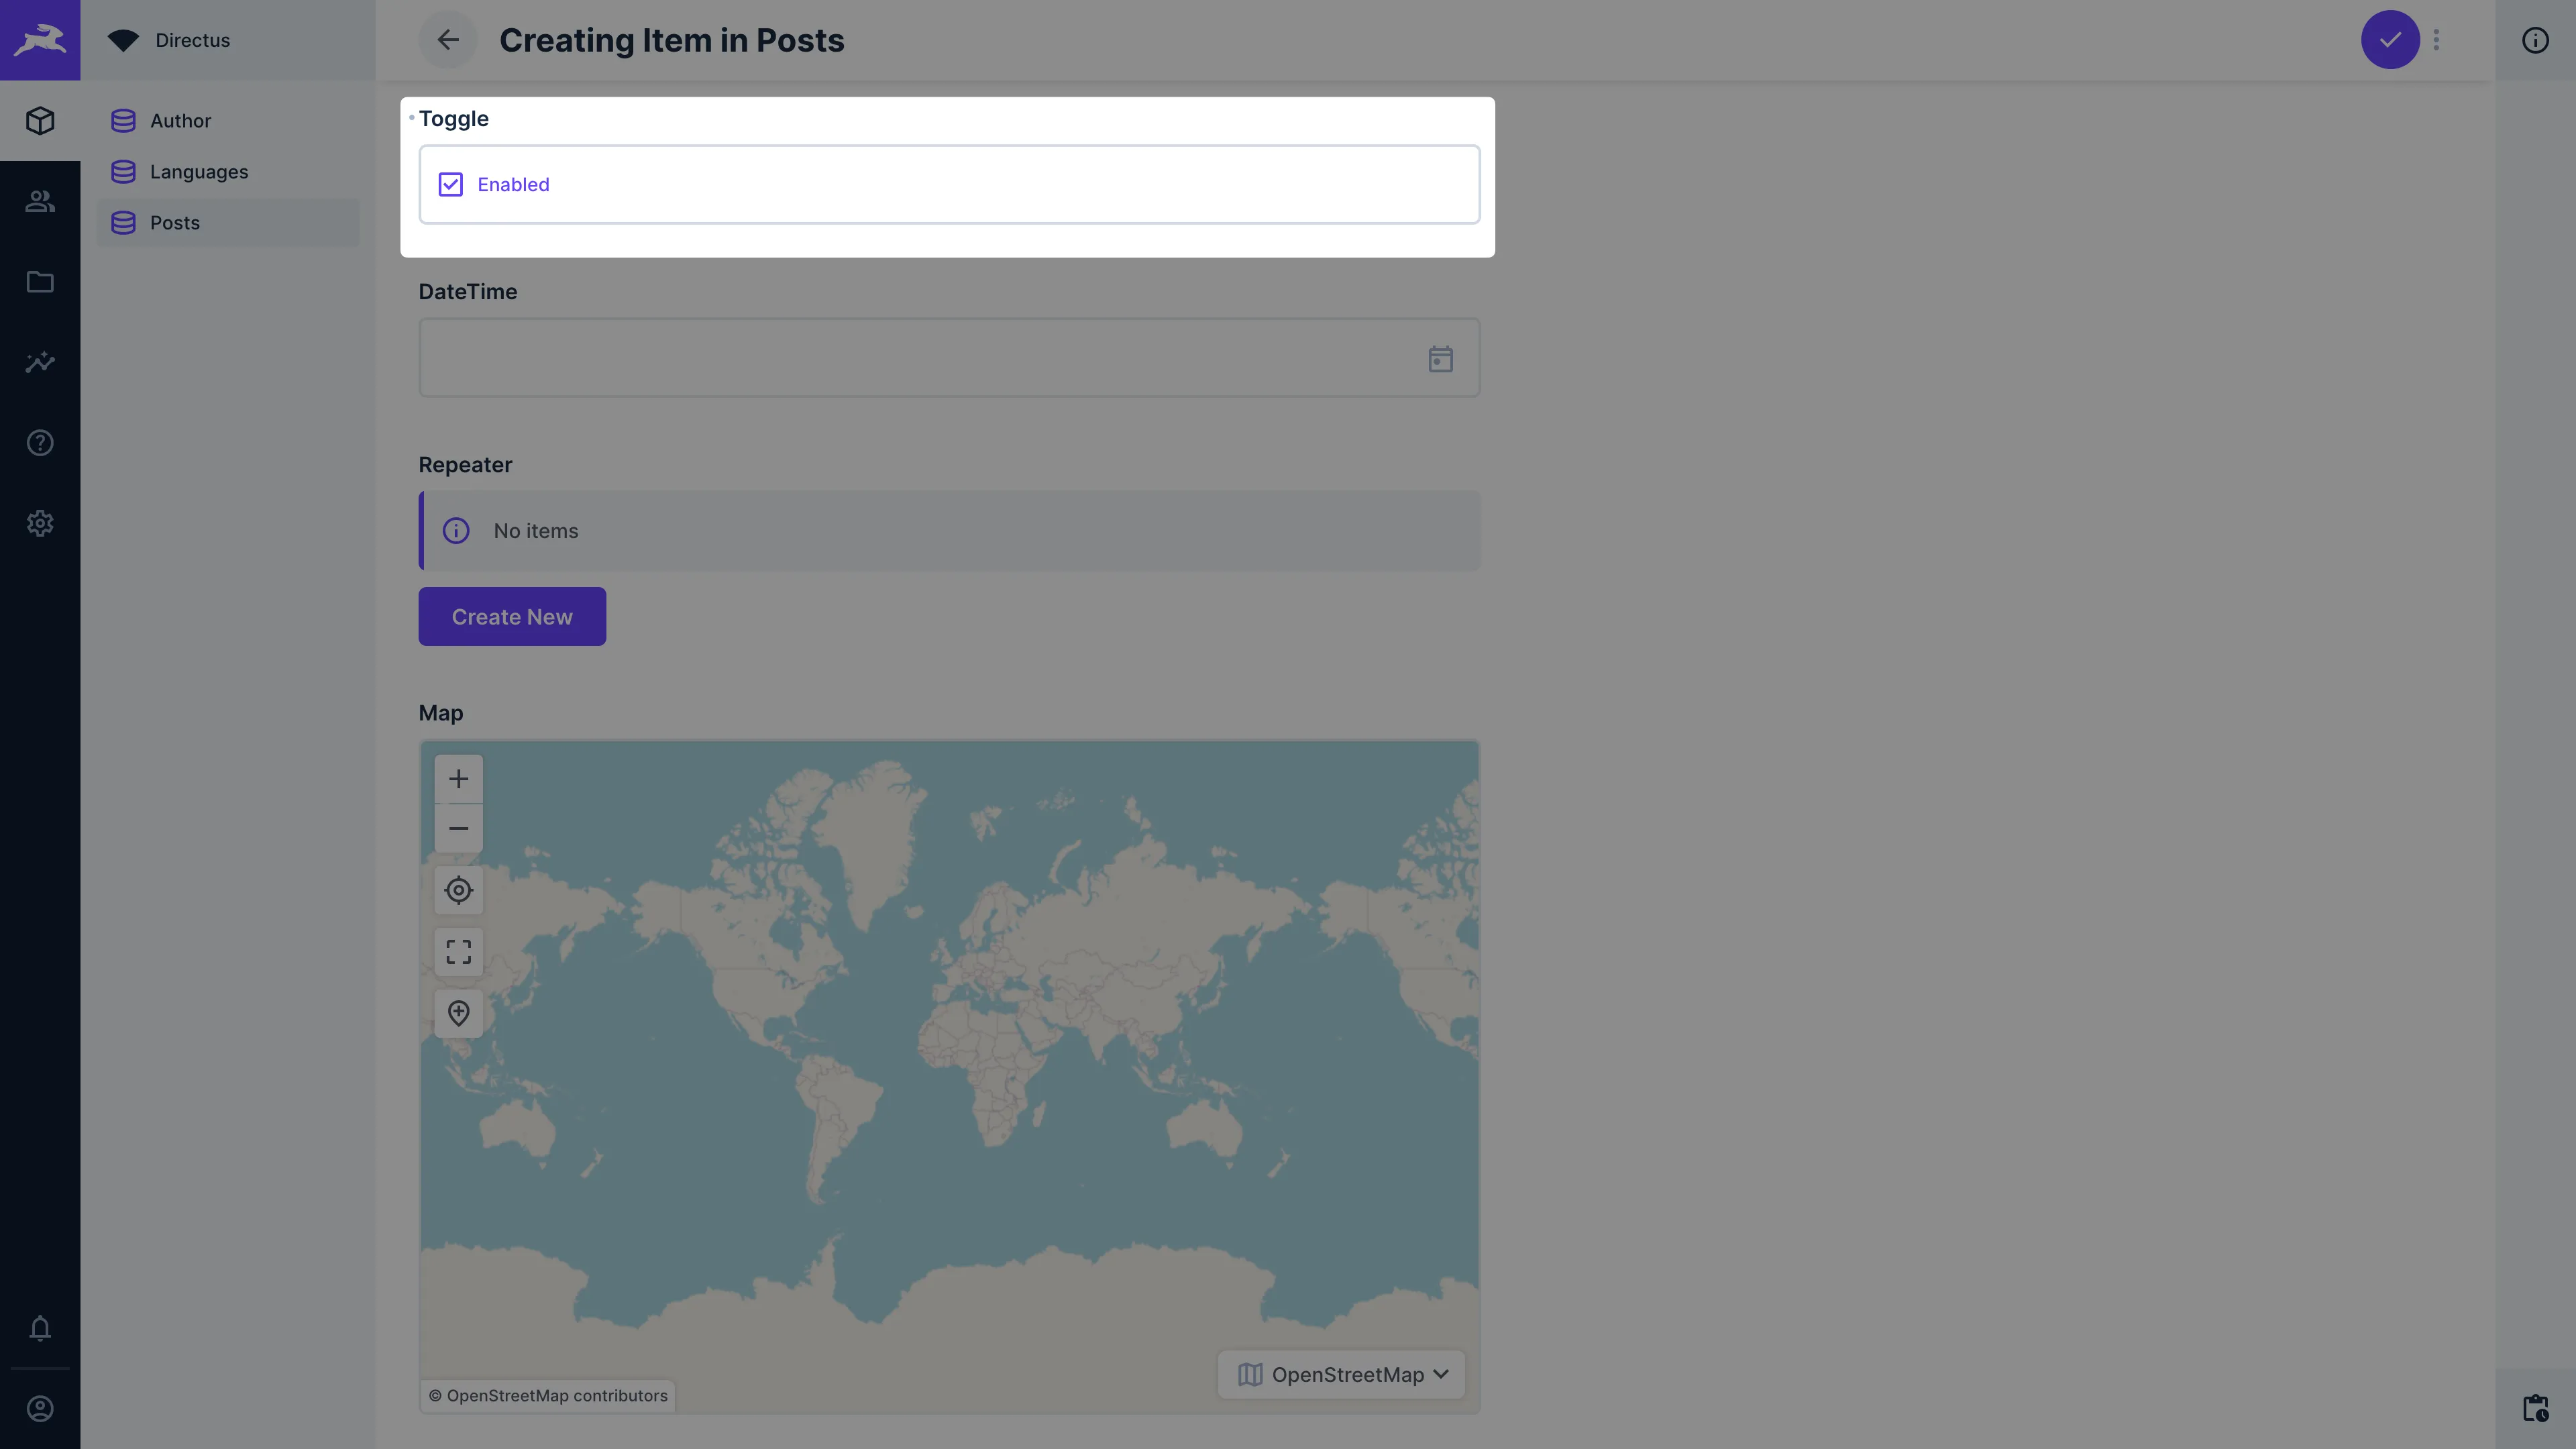Open the User Directory icon
Image resolution: width=2576 pixels, height=1449 pixels.
click(40, 201)
